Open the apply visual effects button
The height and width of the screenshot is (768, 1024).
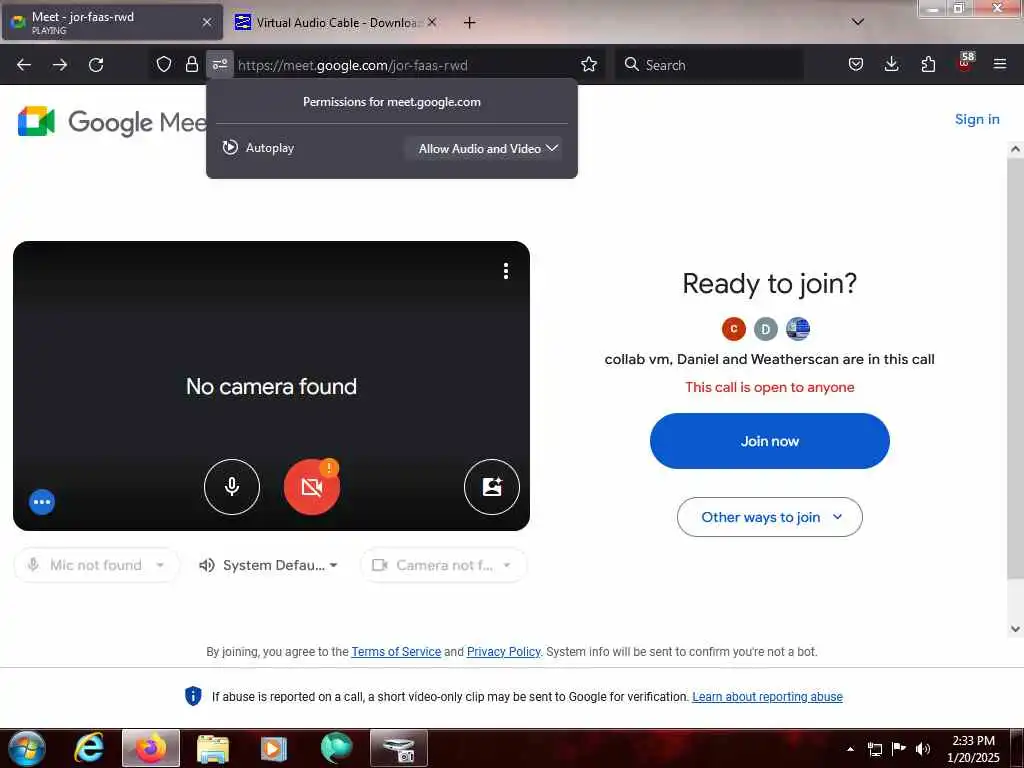tap(492, 487)
